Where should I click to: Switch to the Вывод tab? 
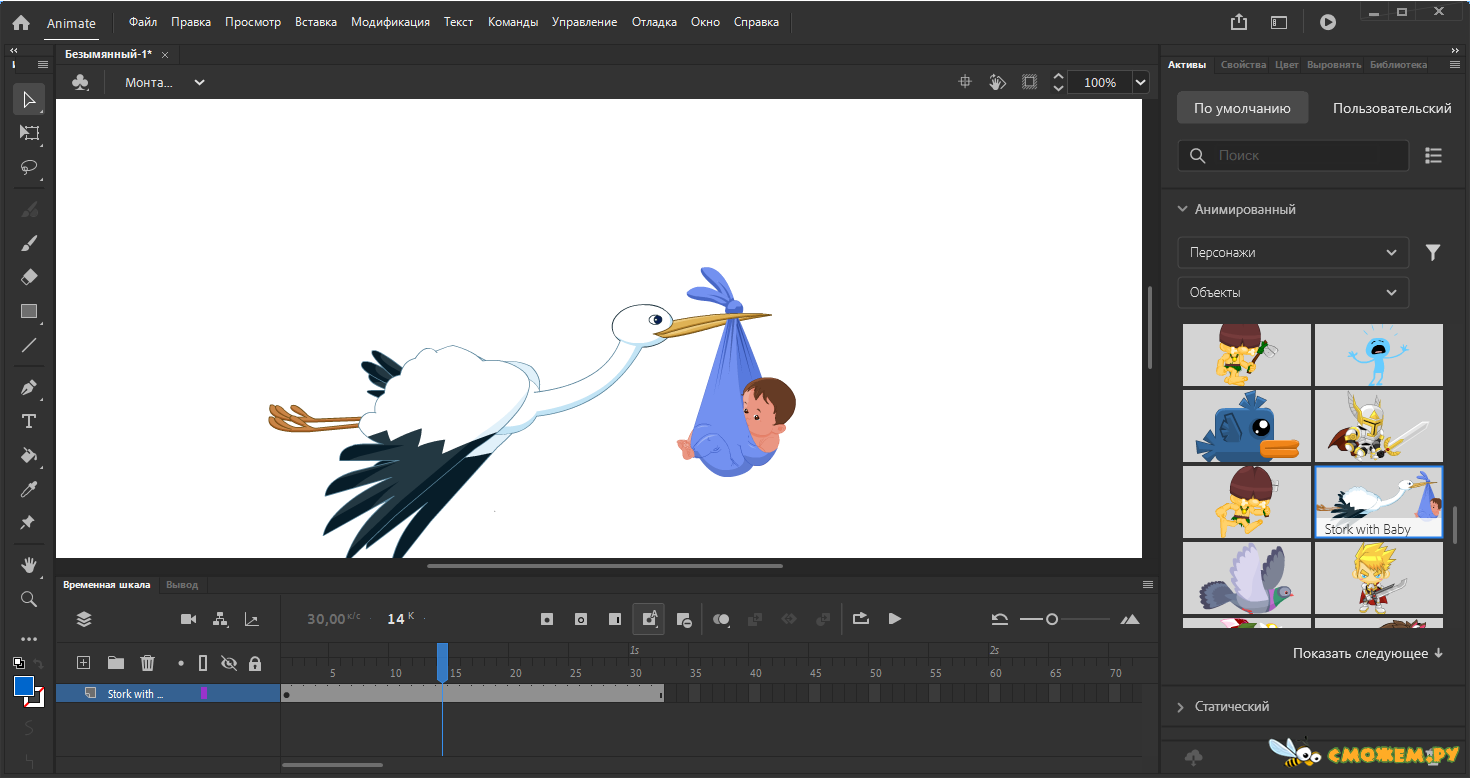pyautogui.click(x=182, y=584)
